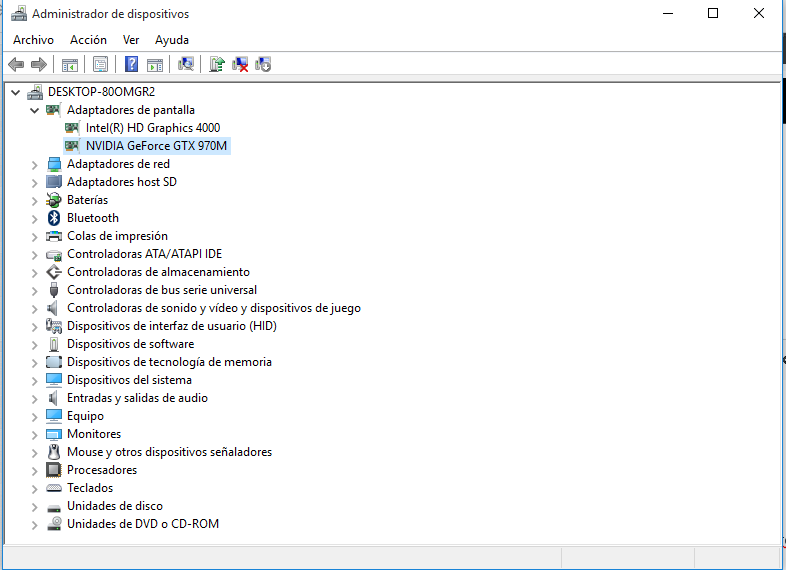This screenshot has width=786, height=570.
Task: Maximize the Administrador de dispositivos window
Action: [x=713, y=14]
